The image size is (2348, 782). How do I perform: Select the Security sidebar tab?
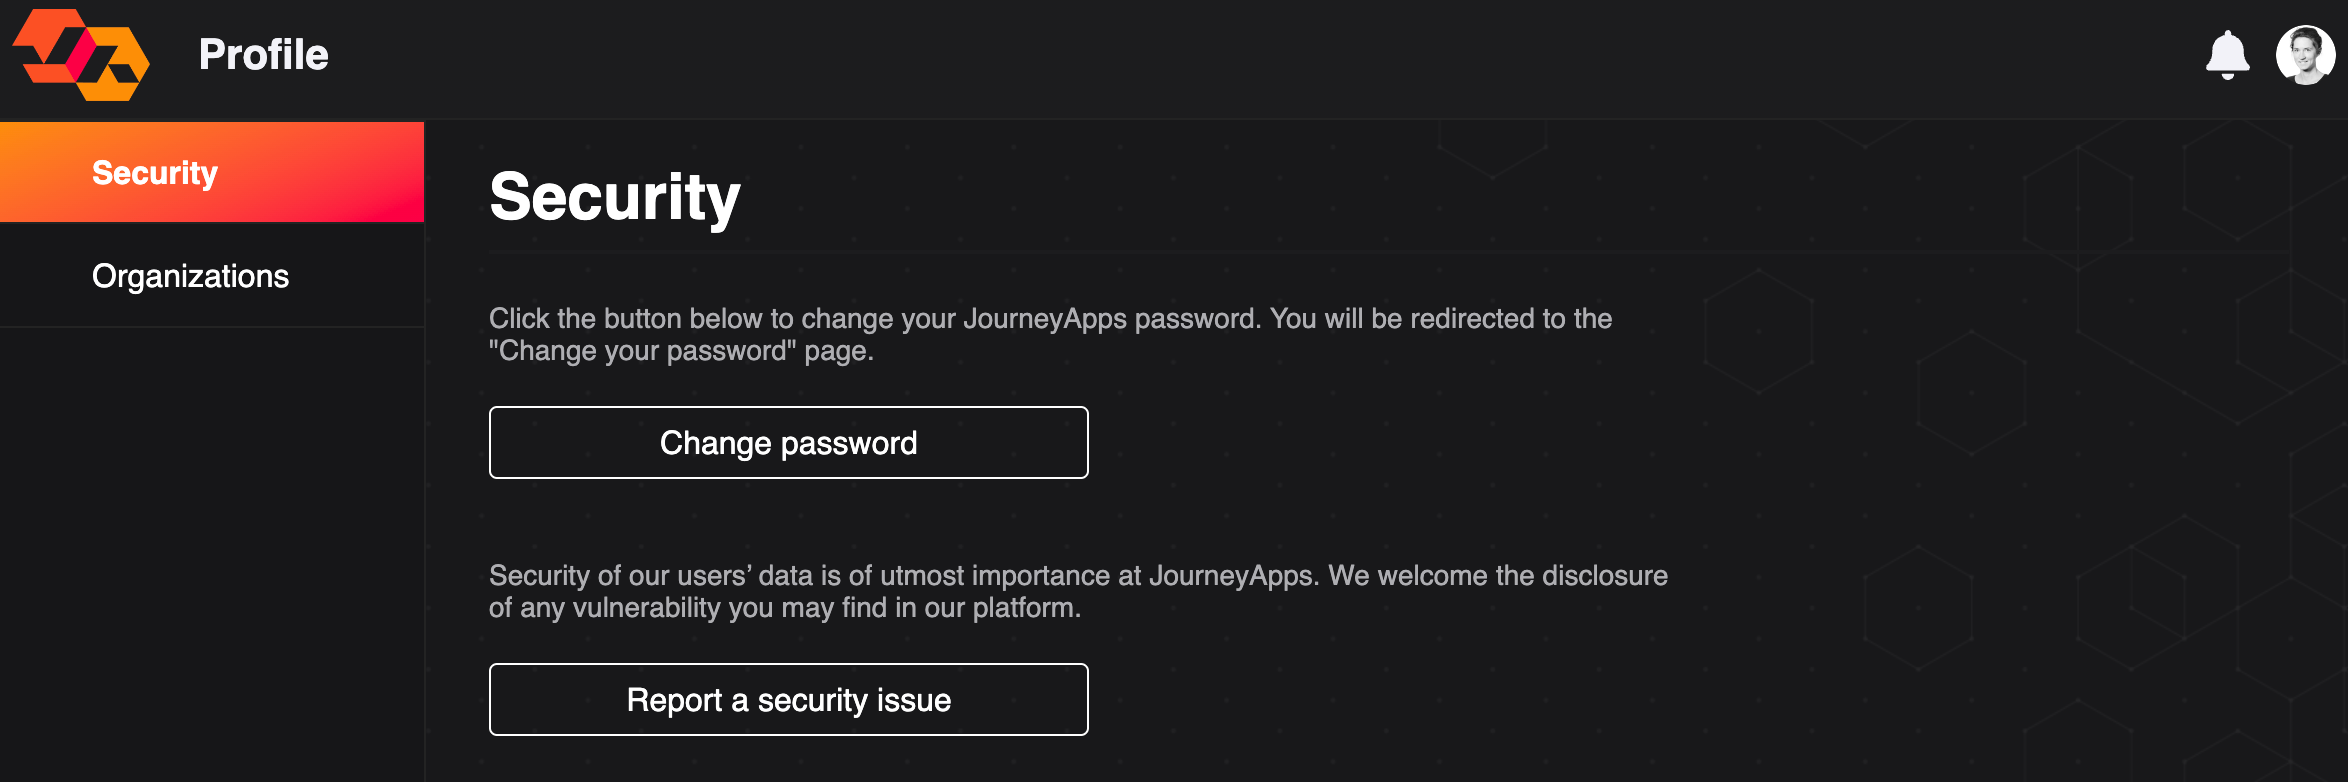click(x=212, y=172)
